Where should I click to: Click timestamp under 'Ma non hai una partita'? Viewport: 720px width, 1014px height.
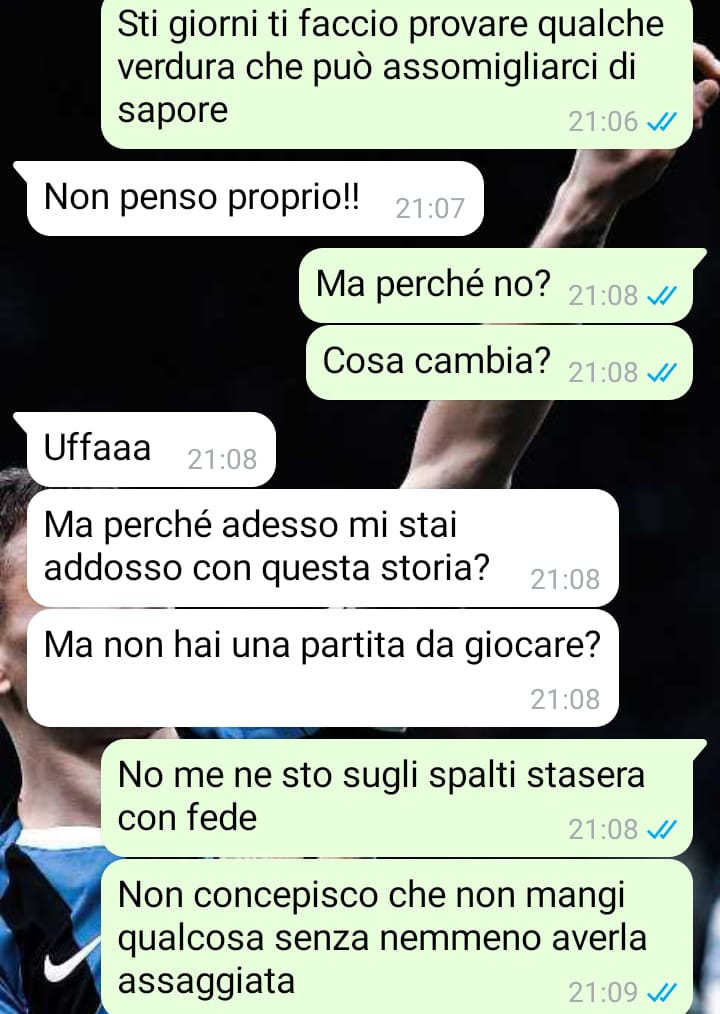565,700
